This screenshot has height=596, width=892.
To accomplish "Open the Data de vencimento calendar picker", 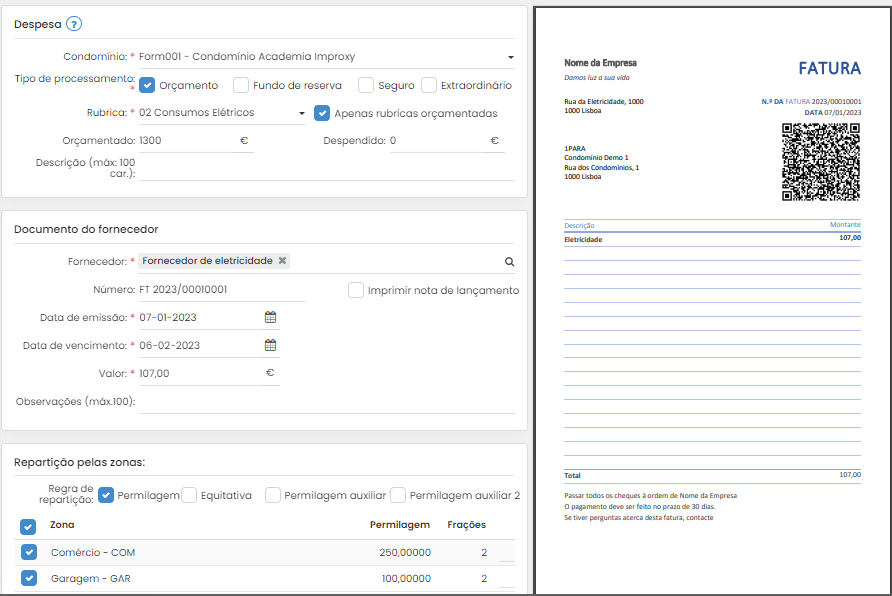I will click(x=270, y=345).
